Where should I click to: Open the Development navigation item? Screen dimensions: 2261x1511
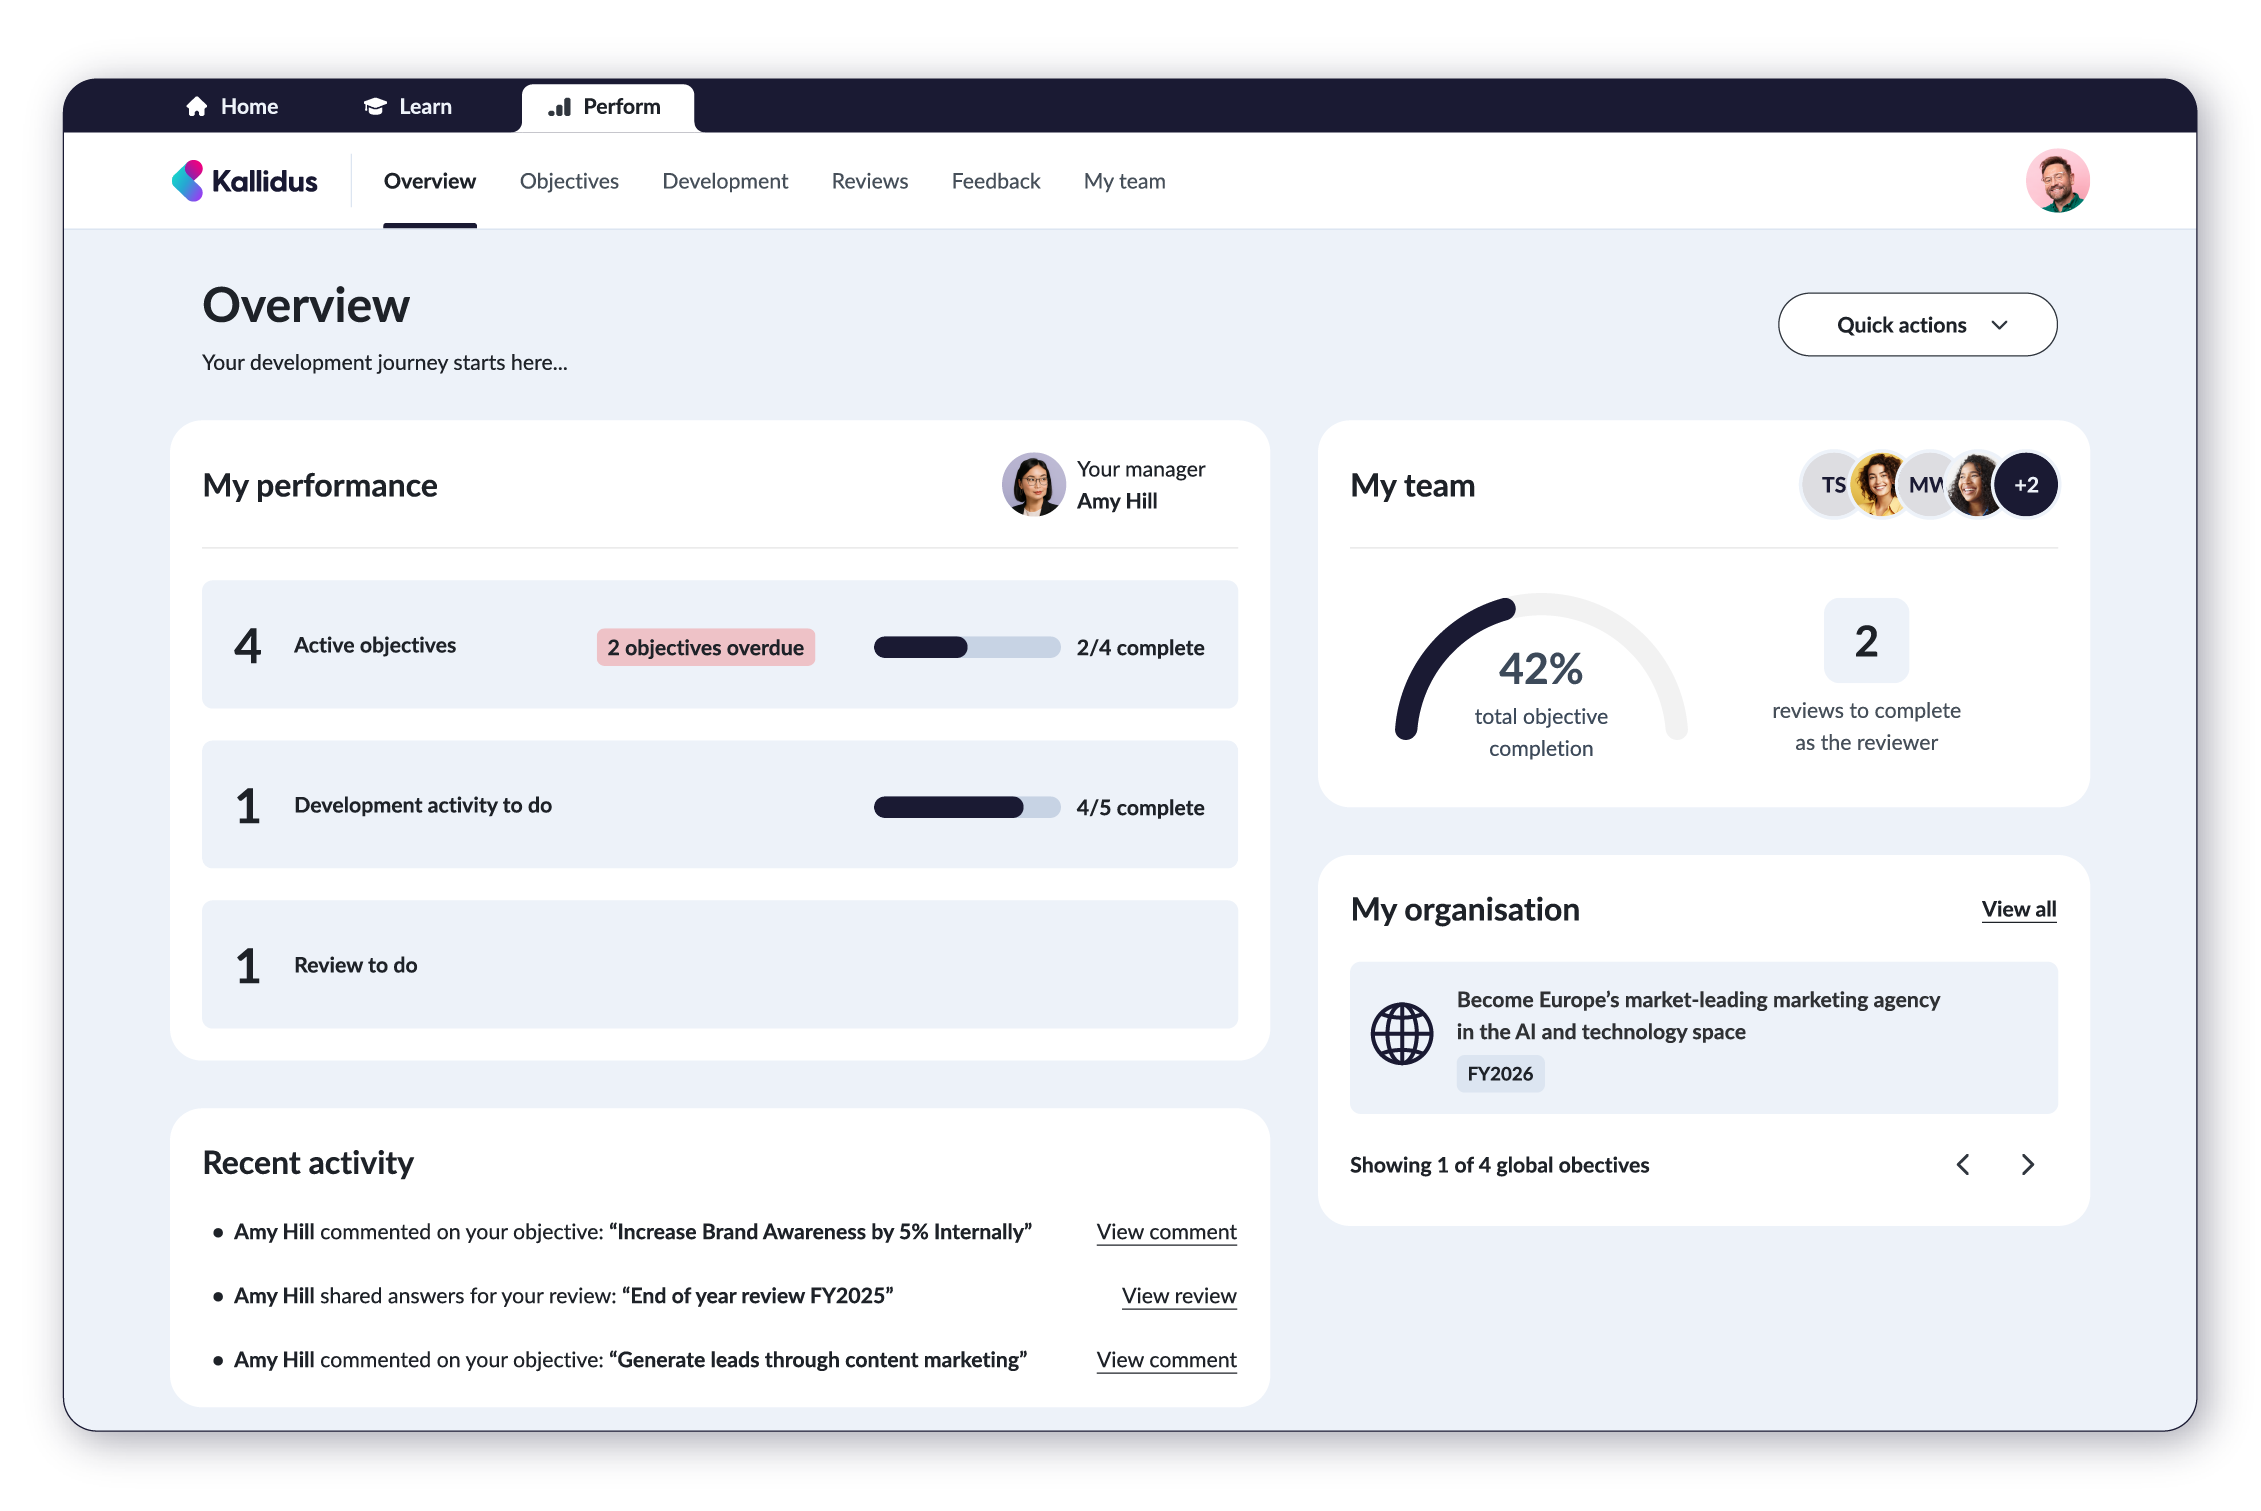tap(725, 181)
